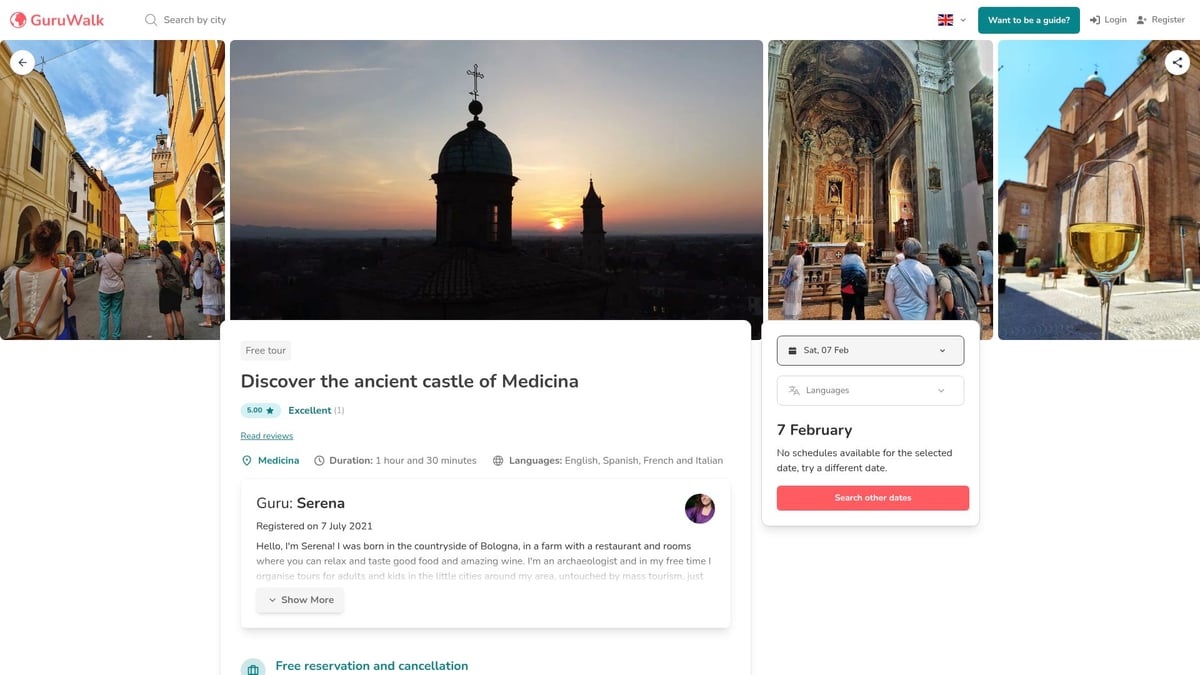The height and width of the screenshot is (675, 1200).
Task: Open the Sat, 07 Feb date dropdown
Action: click(x=869, y=350)
